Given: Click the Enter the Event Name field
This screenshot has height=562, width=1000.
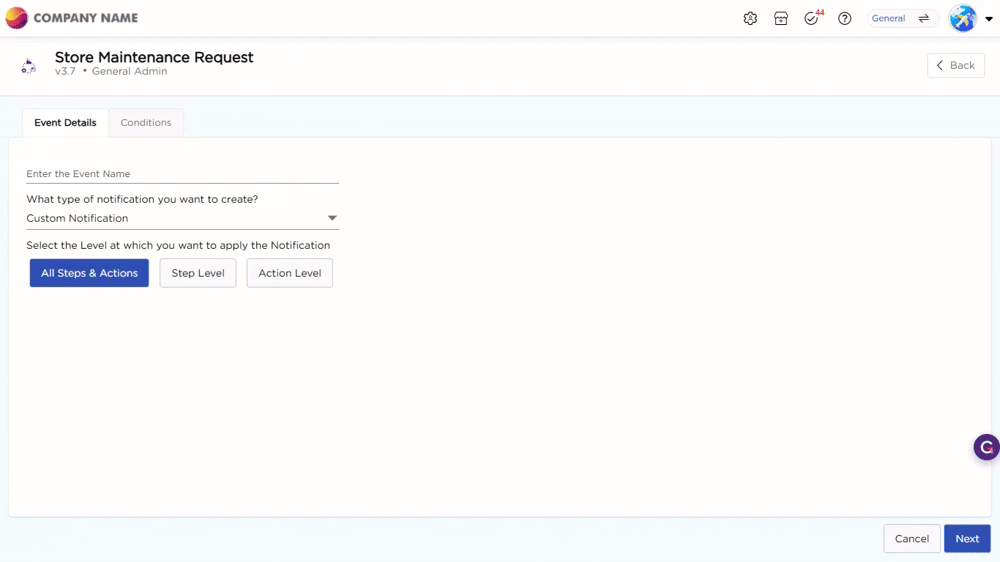Looking at the screenshot, I should coord(182,174).
